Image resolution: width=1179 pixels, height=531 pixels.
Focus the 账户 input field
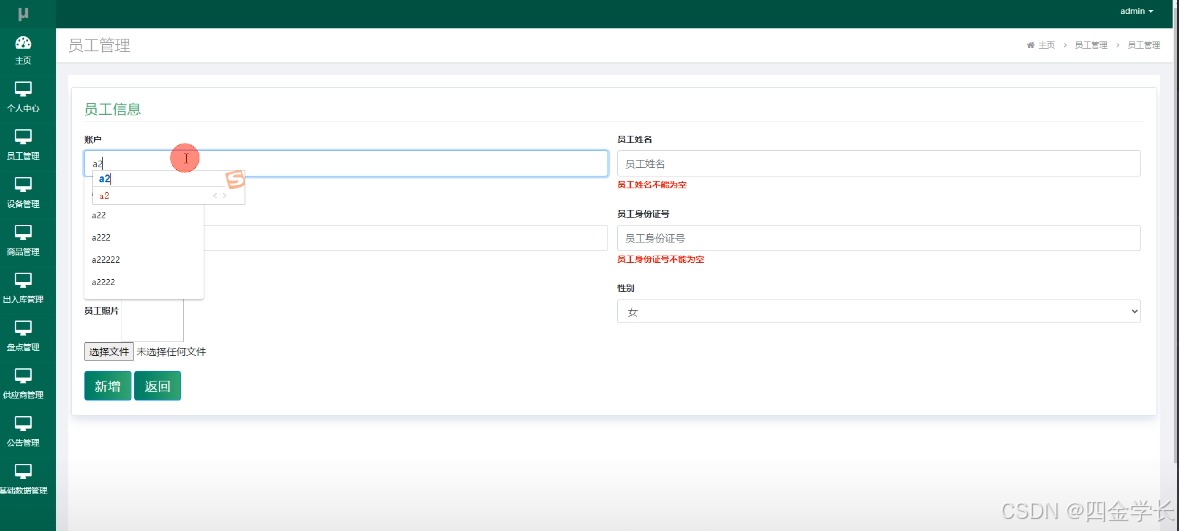346,164
